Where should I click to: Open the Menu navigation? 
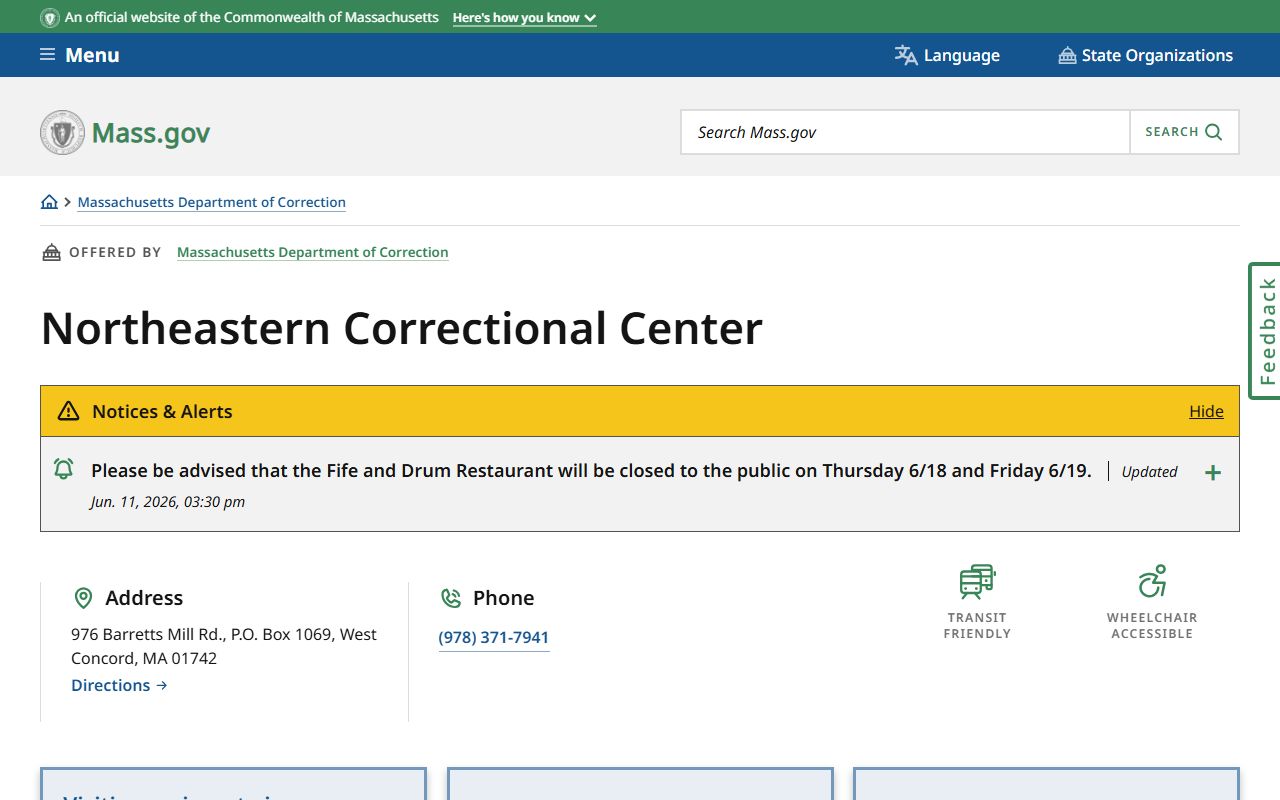coord(80,55)
